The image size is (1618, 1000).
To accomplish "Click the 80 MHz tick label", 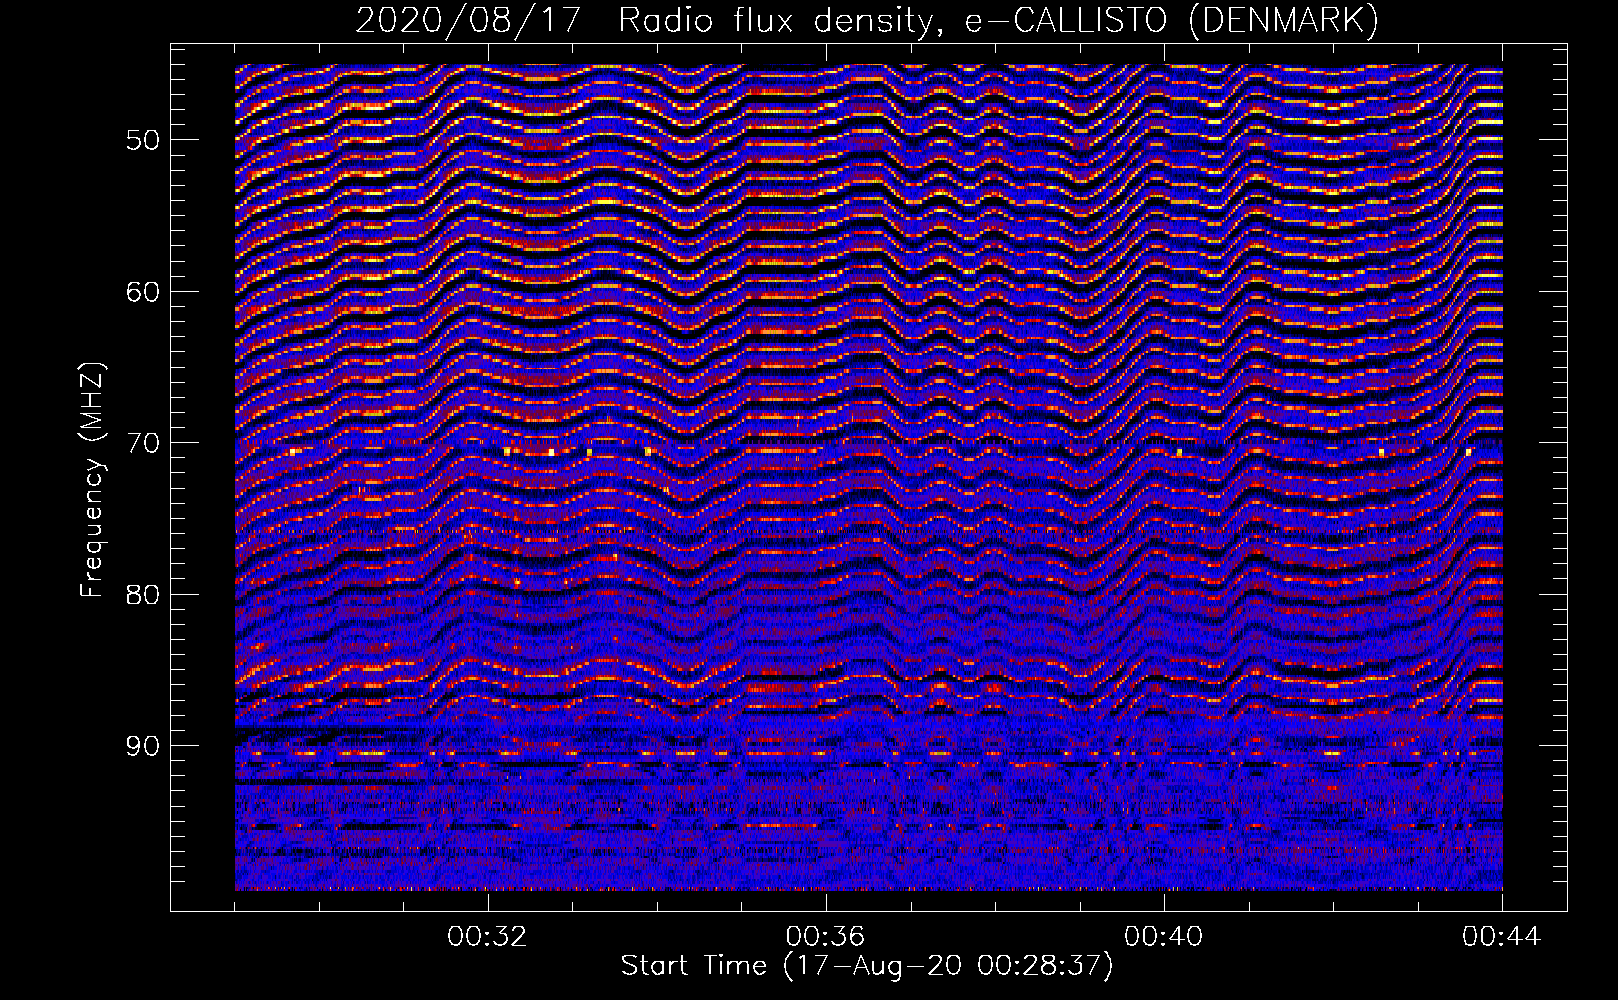I will point(143,594).
